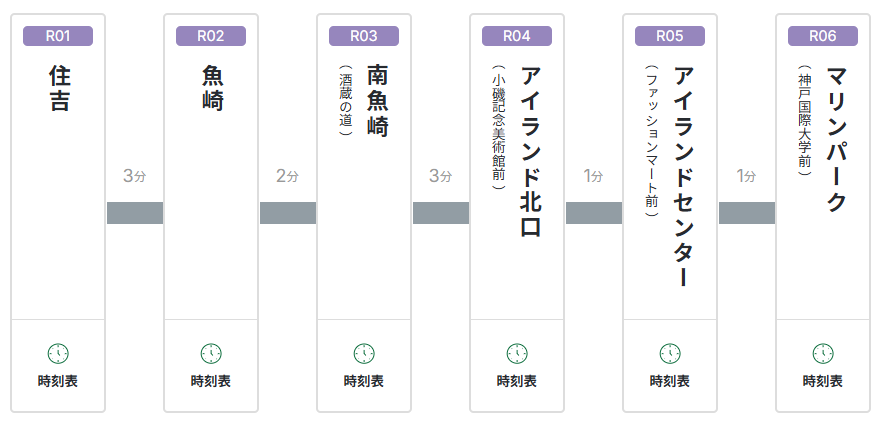This screenshot has height=429, width=888.
Task: Click the clock icon under アイランド北口
Action: [x=517, y=353]
